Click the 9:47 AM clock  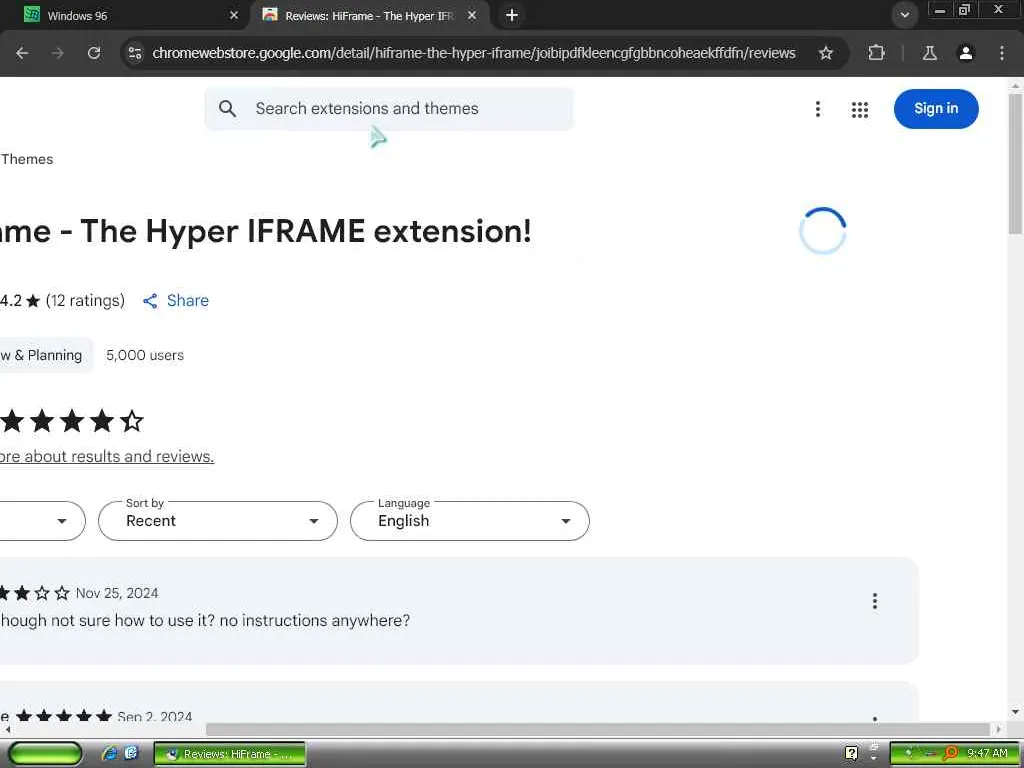coord(987,753)
